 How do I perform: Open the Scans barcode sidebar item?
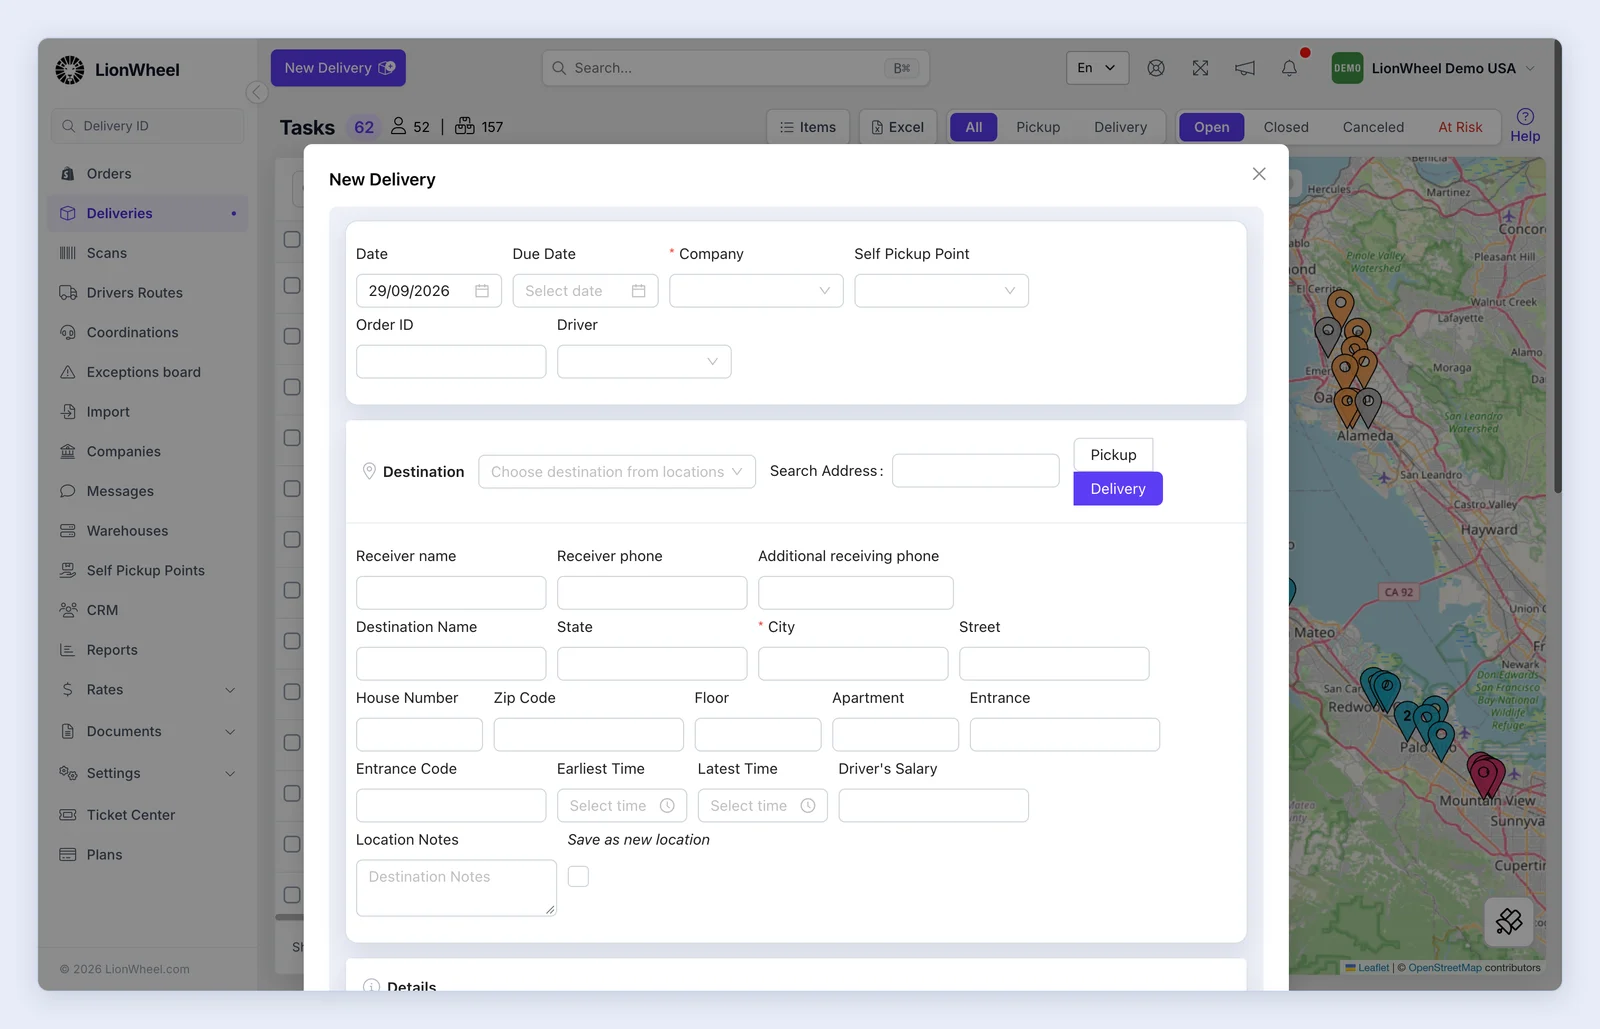(x=147, y=253)
